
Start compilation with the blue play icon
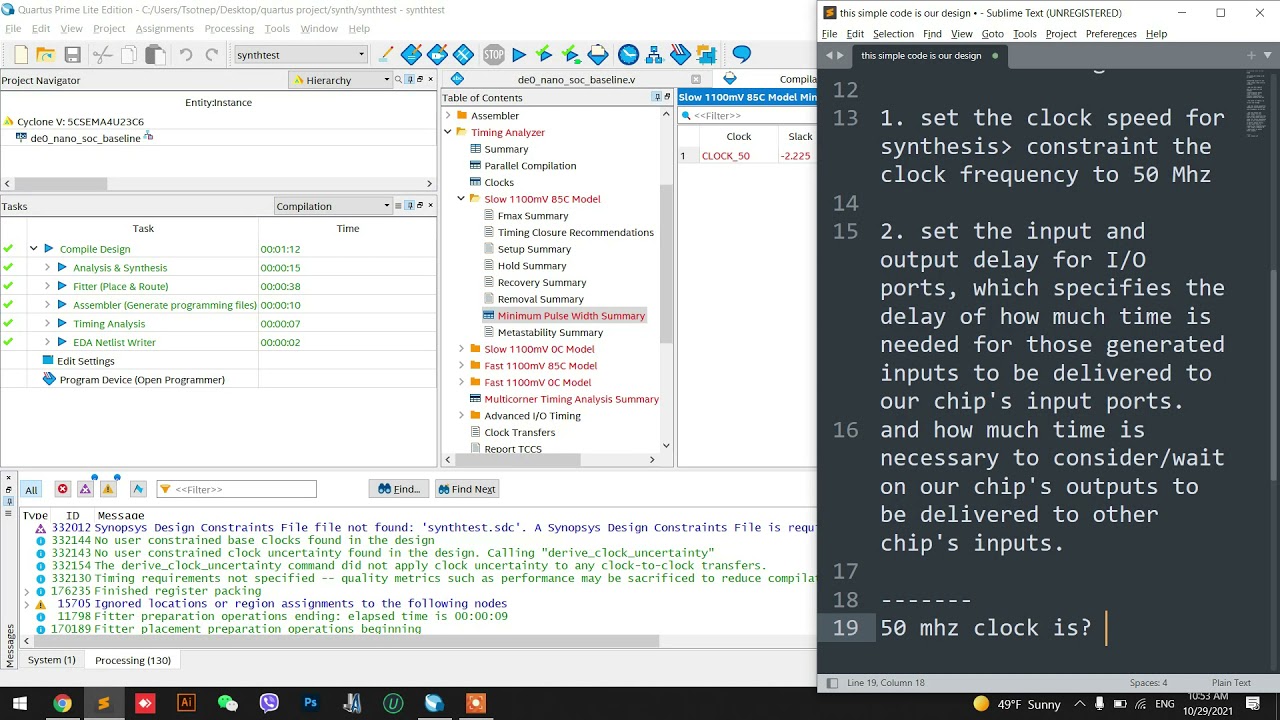[x=519, y=55]
